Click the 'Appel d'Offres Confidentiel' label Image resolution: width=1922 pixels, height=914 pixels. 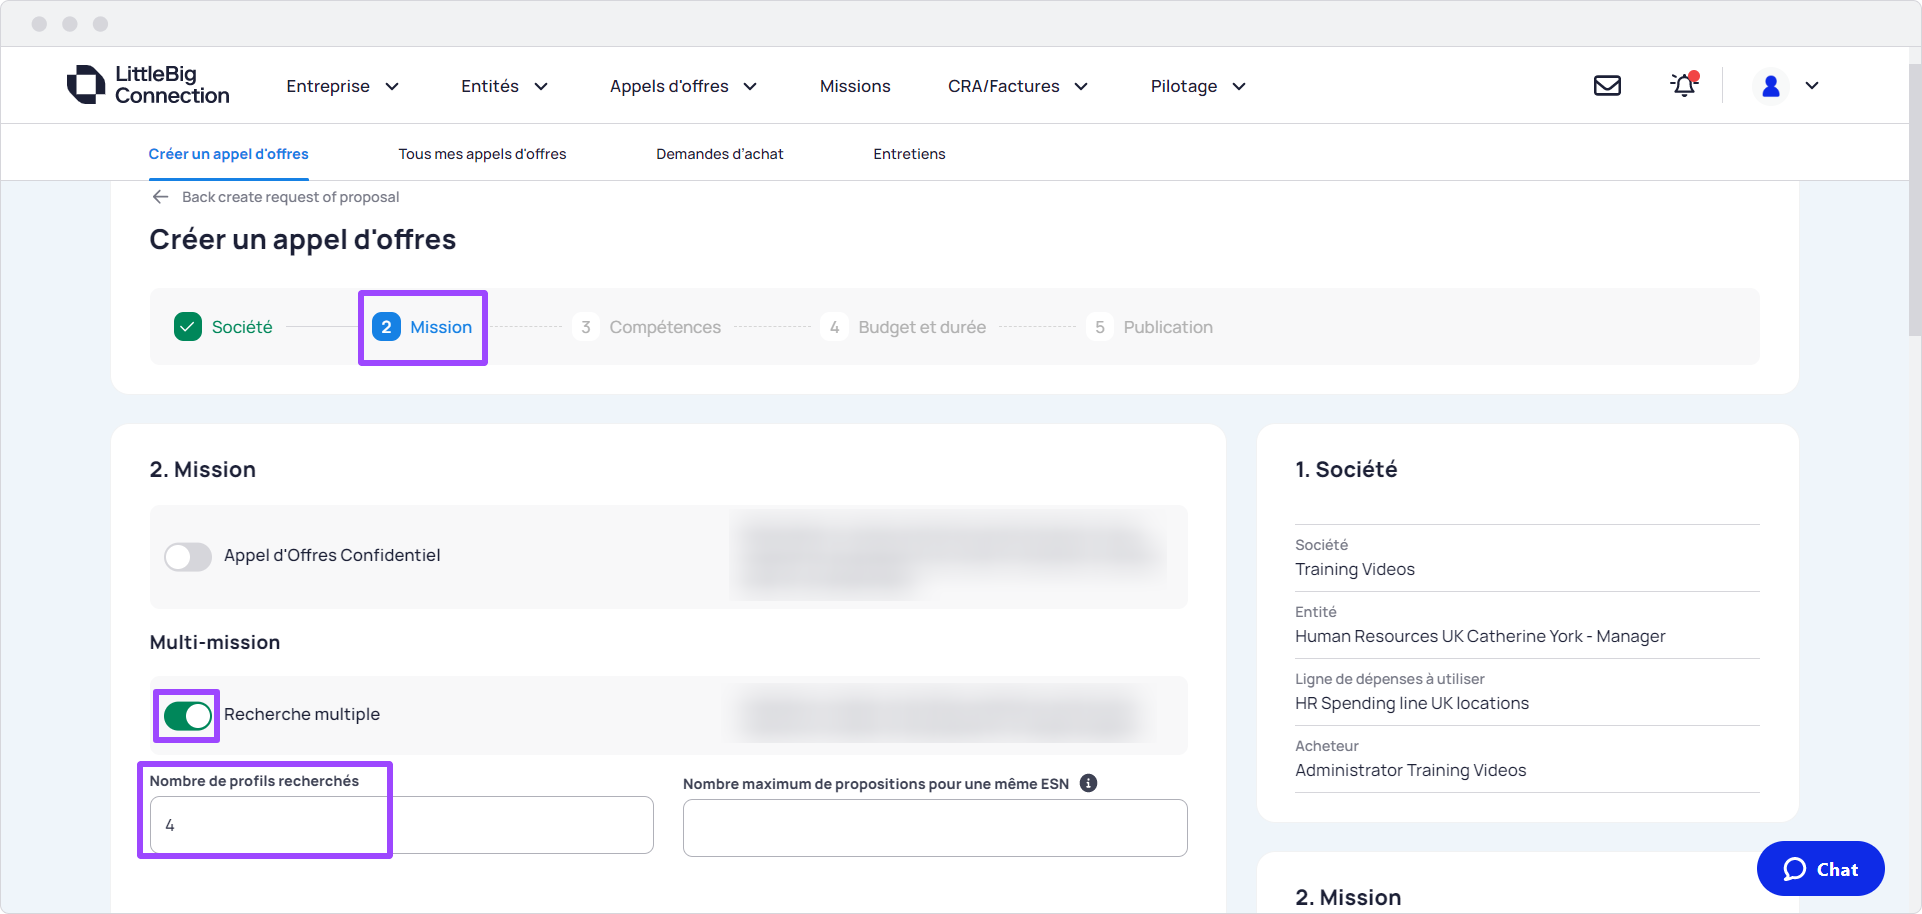coord(332,555)
